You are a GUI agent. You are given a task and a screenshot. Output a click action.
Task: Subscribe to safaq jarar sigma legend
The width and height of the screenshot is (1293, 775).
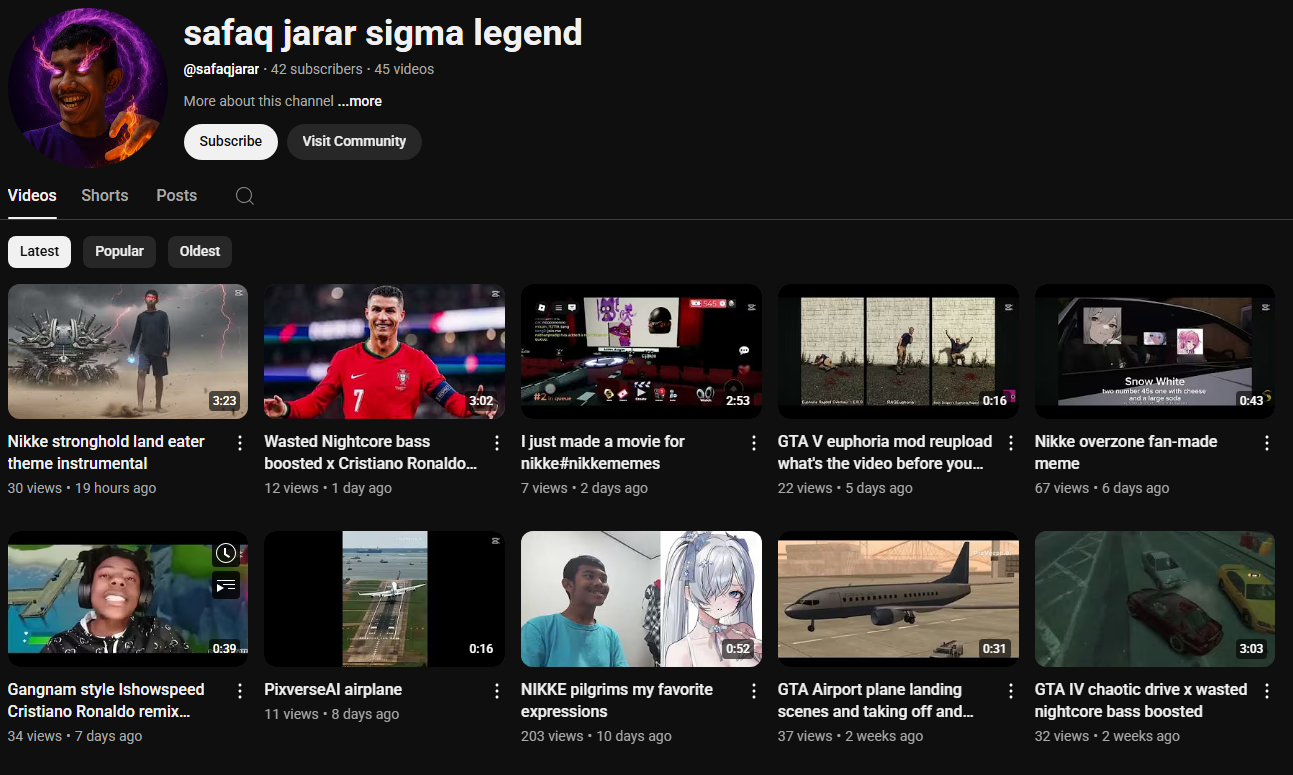[230, 141]
